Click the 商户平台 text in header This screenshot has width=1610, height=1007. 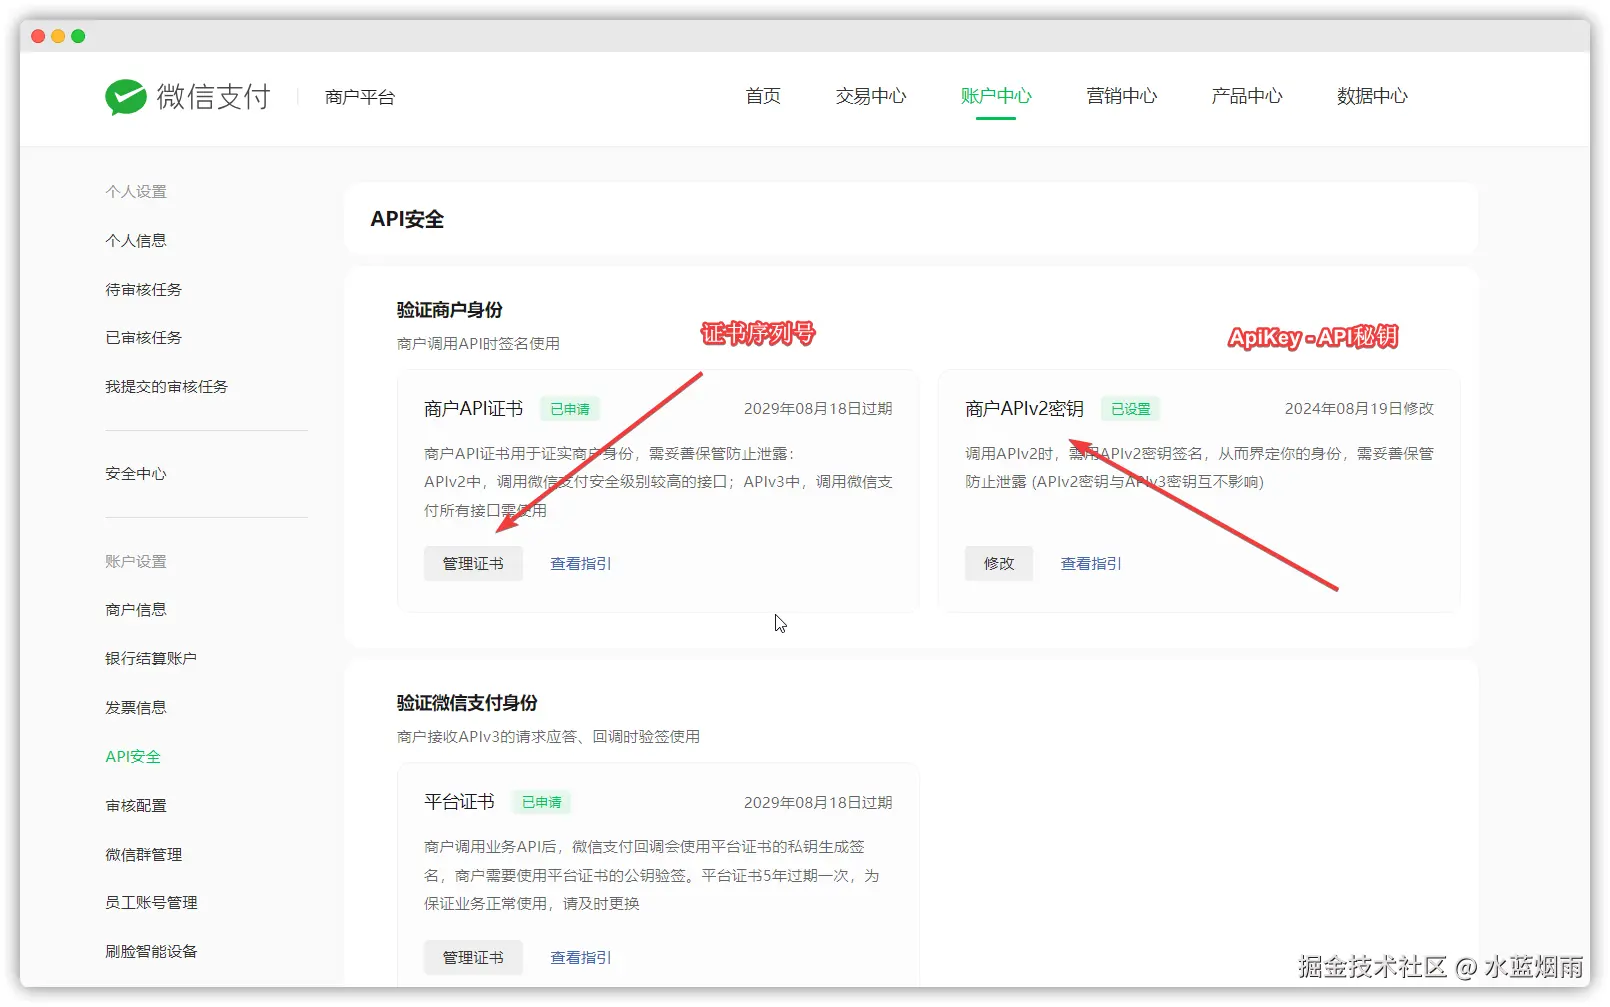point(360,97)
